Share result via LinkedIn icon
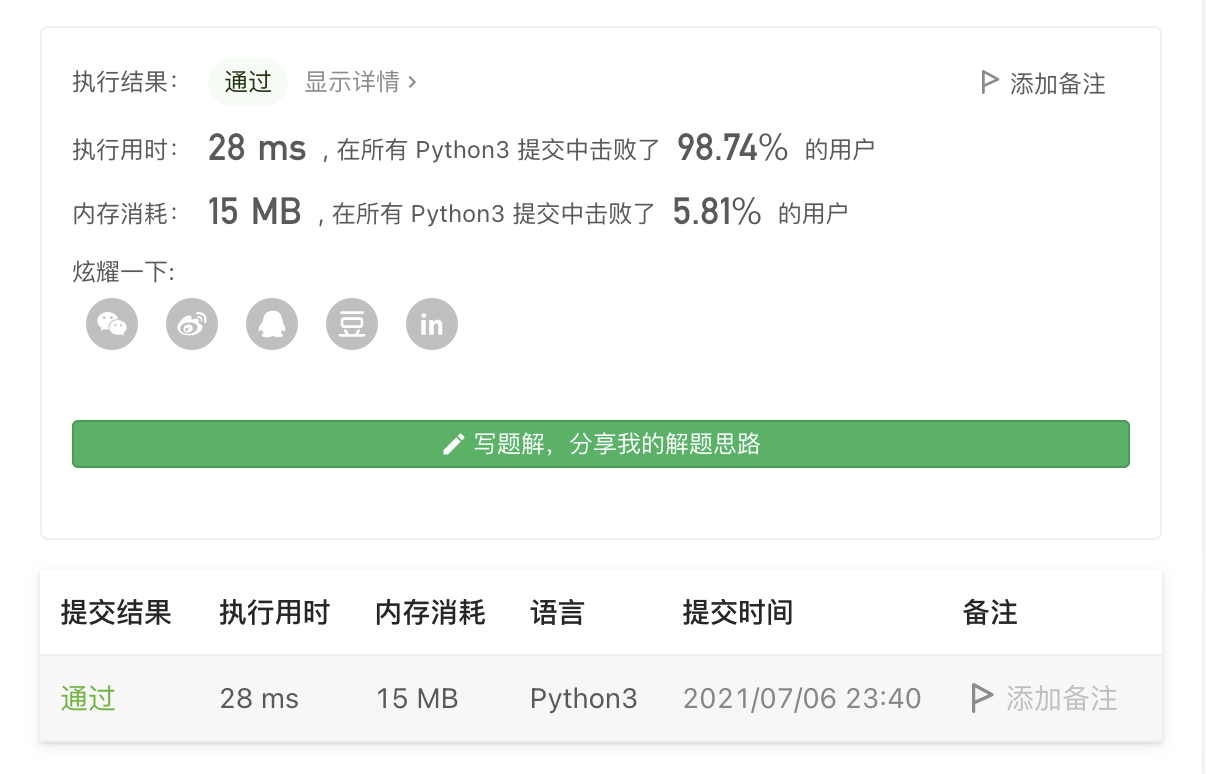 tap(432, 324)
